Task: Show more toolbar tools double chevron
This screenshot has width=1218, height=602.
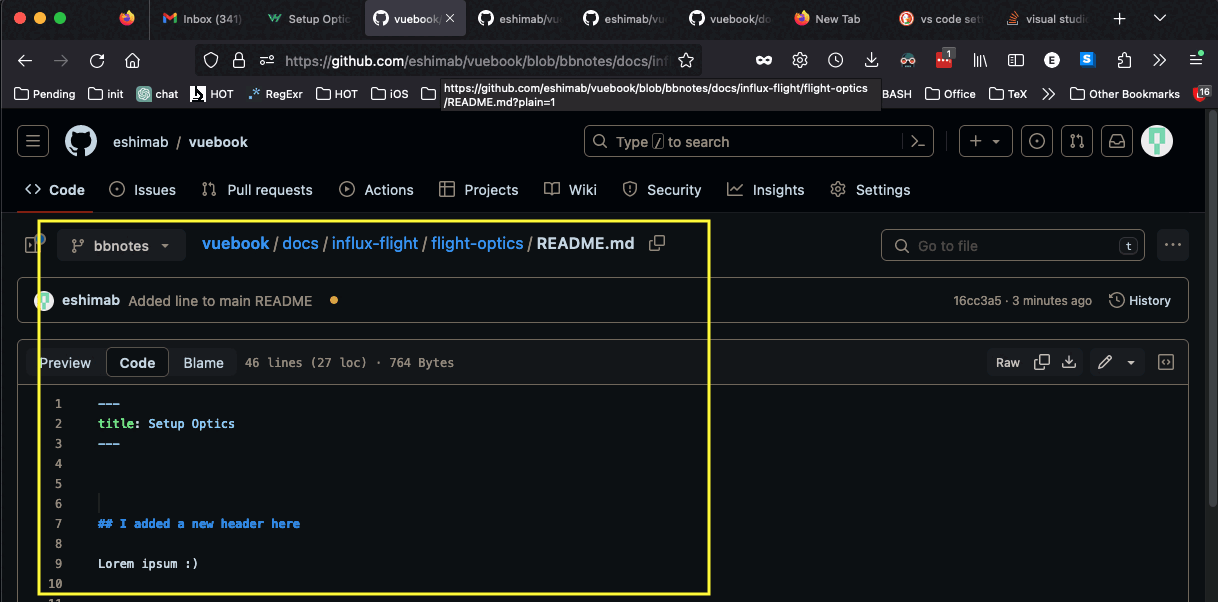Action: (x=1159, y=60)
